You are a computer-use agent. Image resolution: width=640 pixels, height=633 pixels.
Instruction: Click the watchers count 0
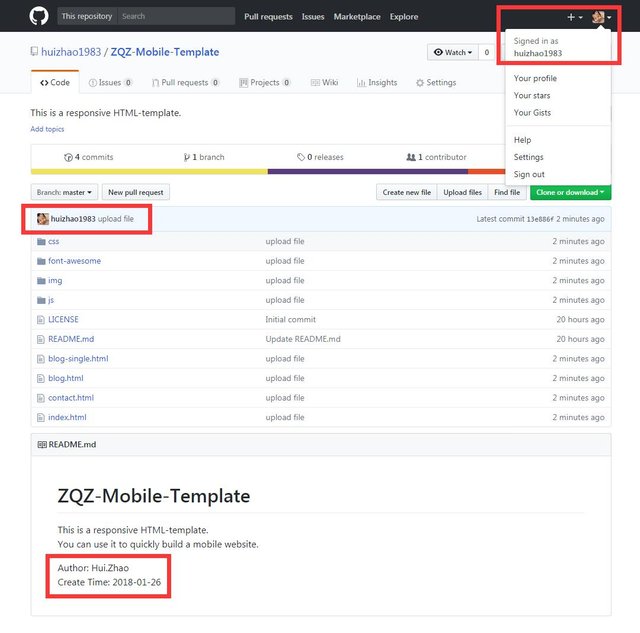tap(487, 52)
